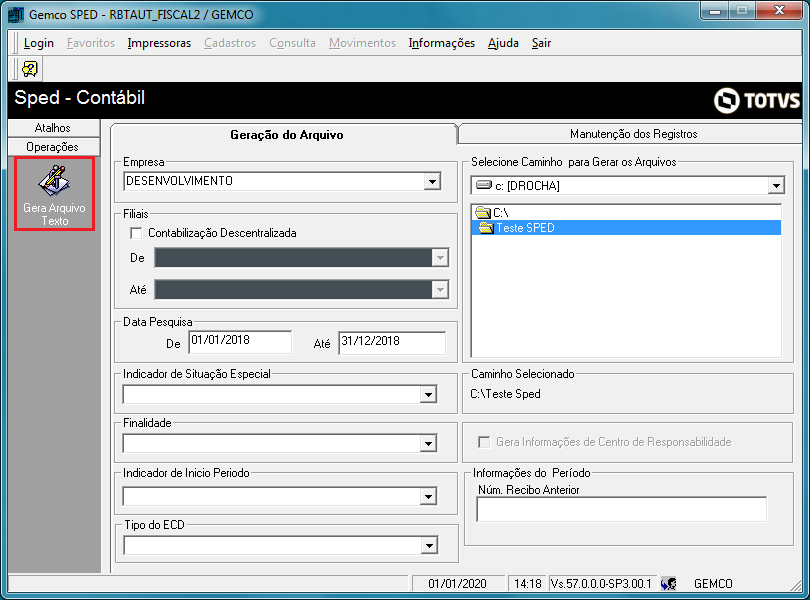Open the Tipo do ECD dropdown
Screen dimensions: 810x601
pyautogui.click(x=429, y=545)
